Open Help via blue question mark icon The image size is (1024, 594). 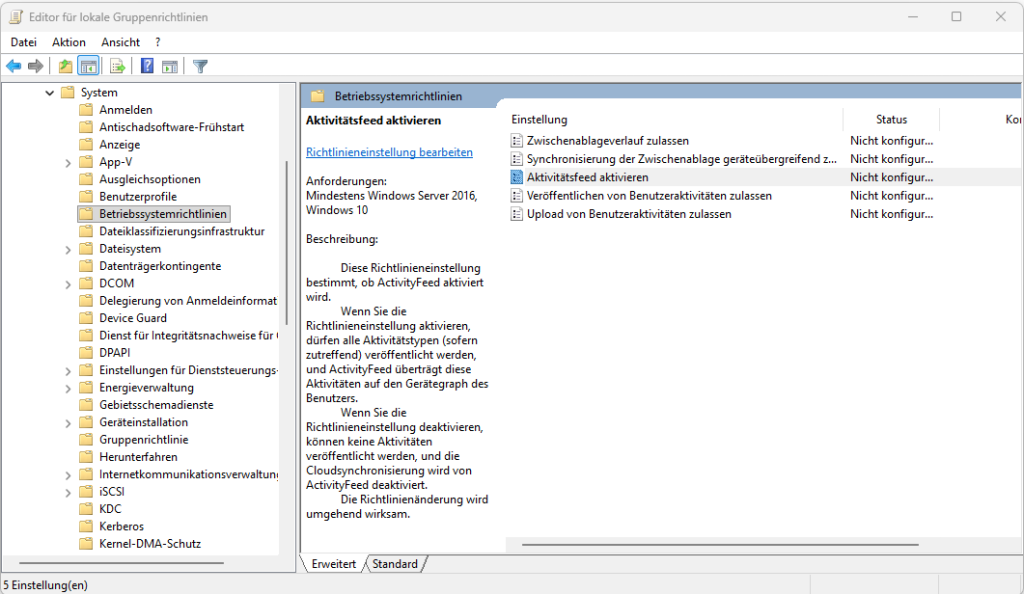tap(147, 66)
